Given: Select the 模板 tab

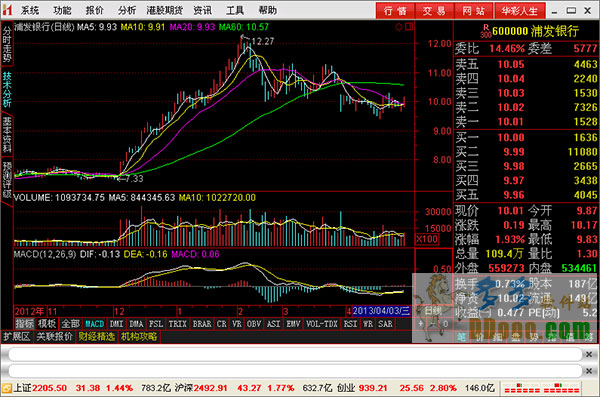Looking at the screenshot, I should [x=47, y=324].
